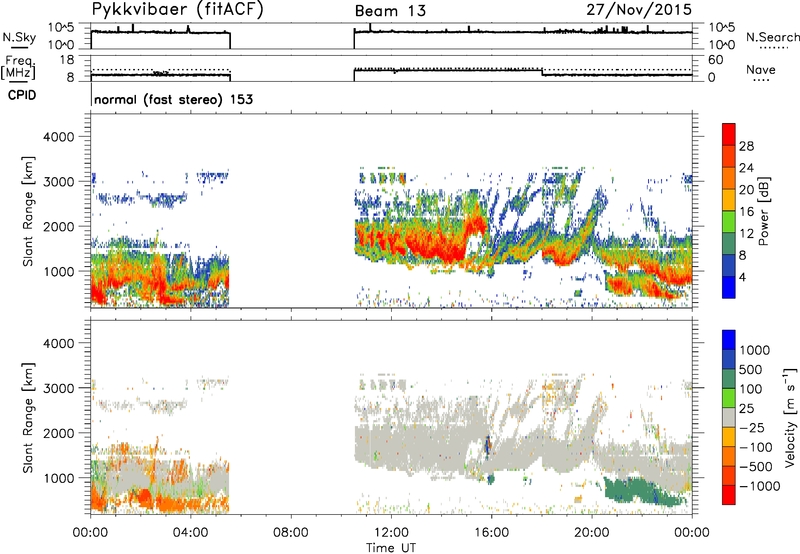Click the blue swatch at the bottom of the power colorbar
Screen dimensions: 800x554
click(729, 287)
